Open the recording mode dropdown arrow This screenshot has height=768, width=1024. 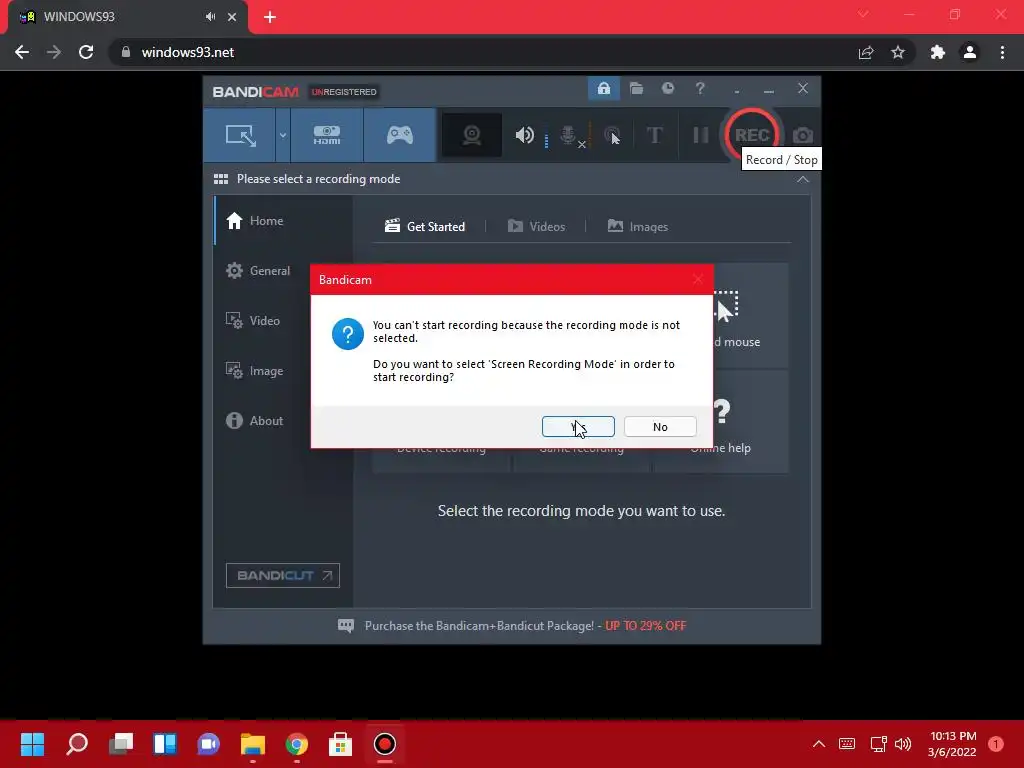coord(283,135)
